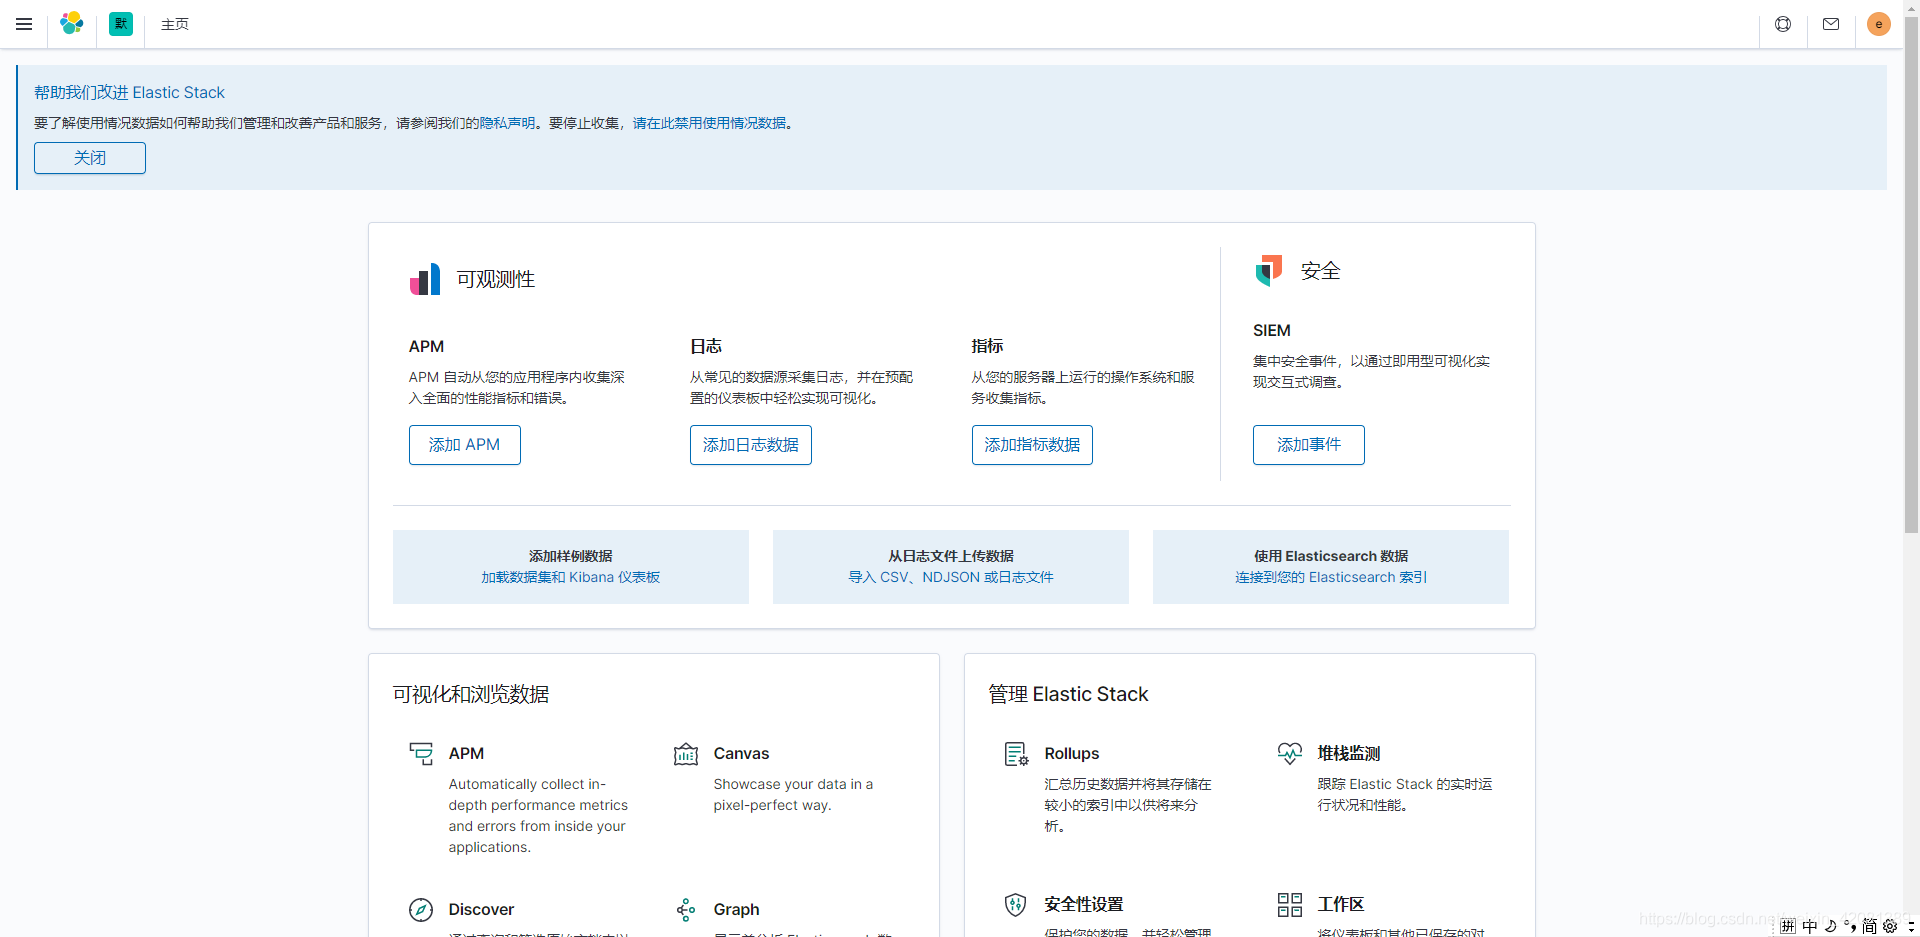Open the hamburger navigation menu

tap(24, 24)
